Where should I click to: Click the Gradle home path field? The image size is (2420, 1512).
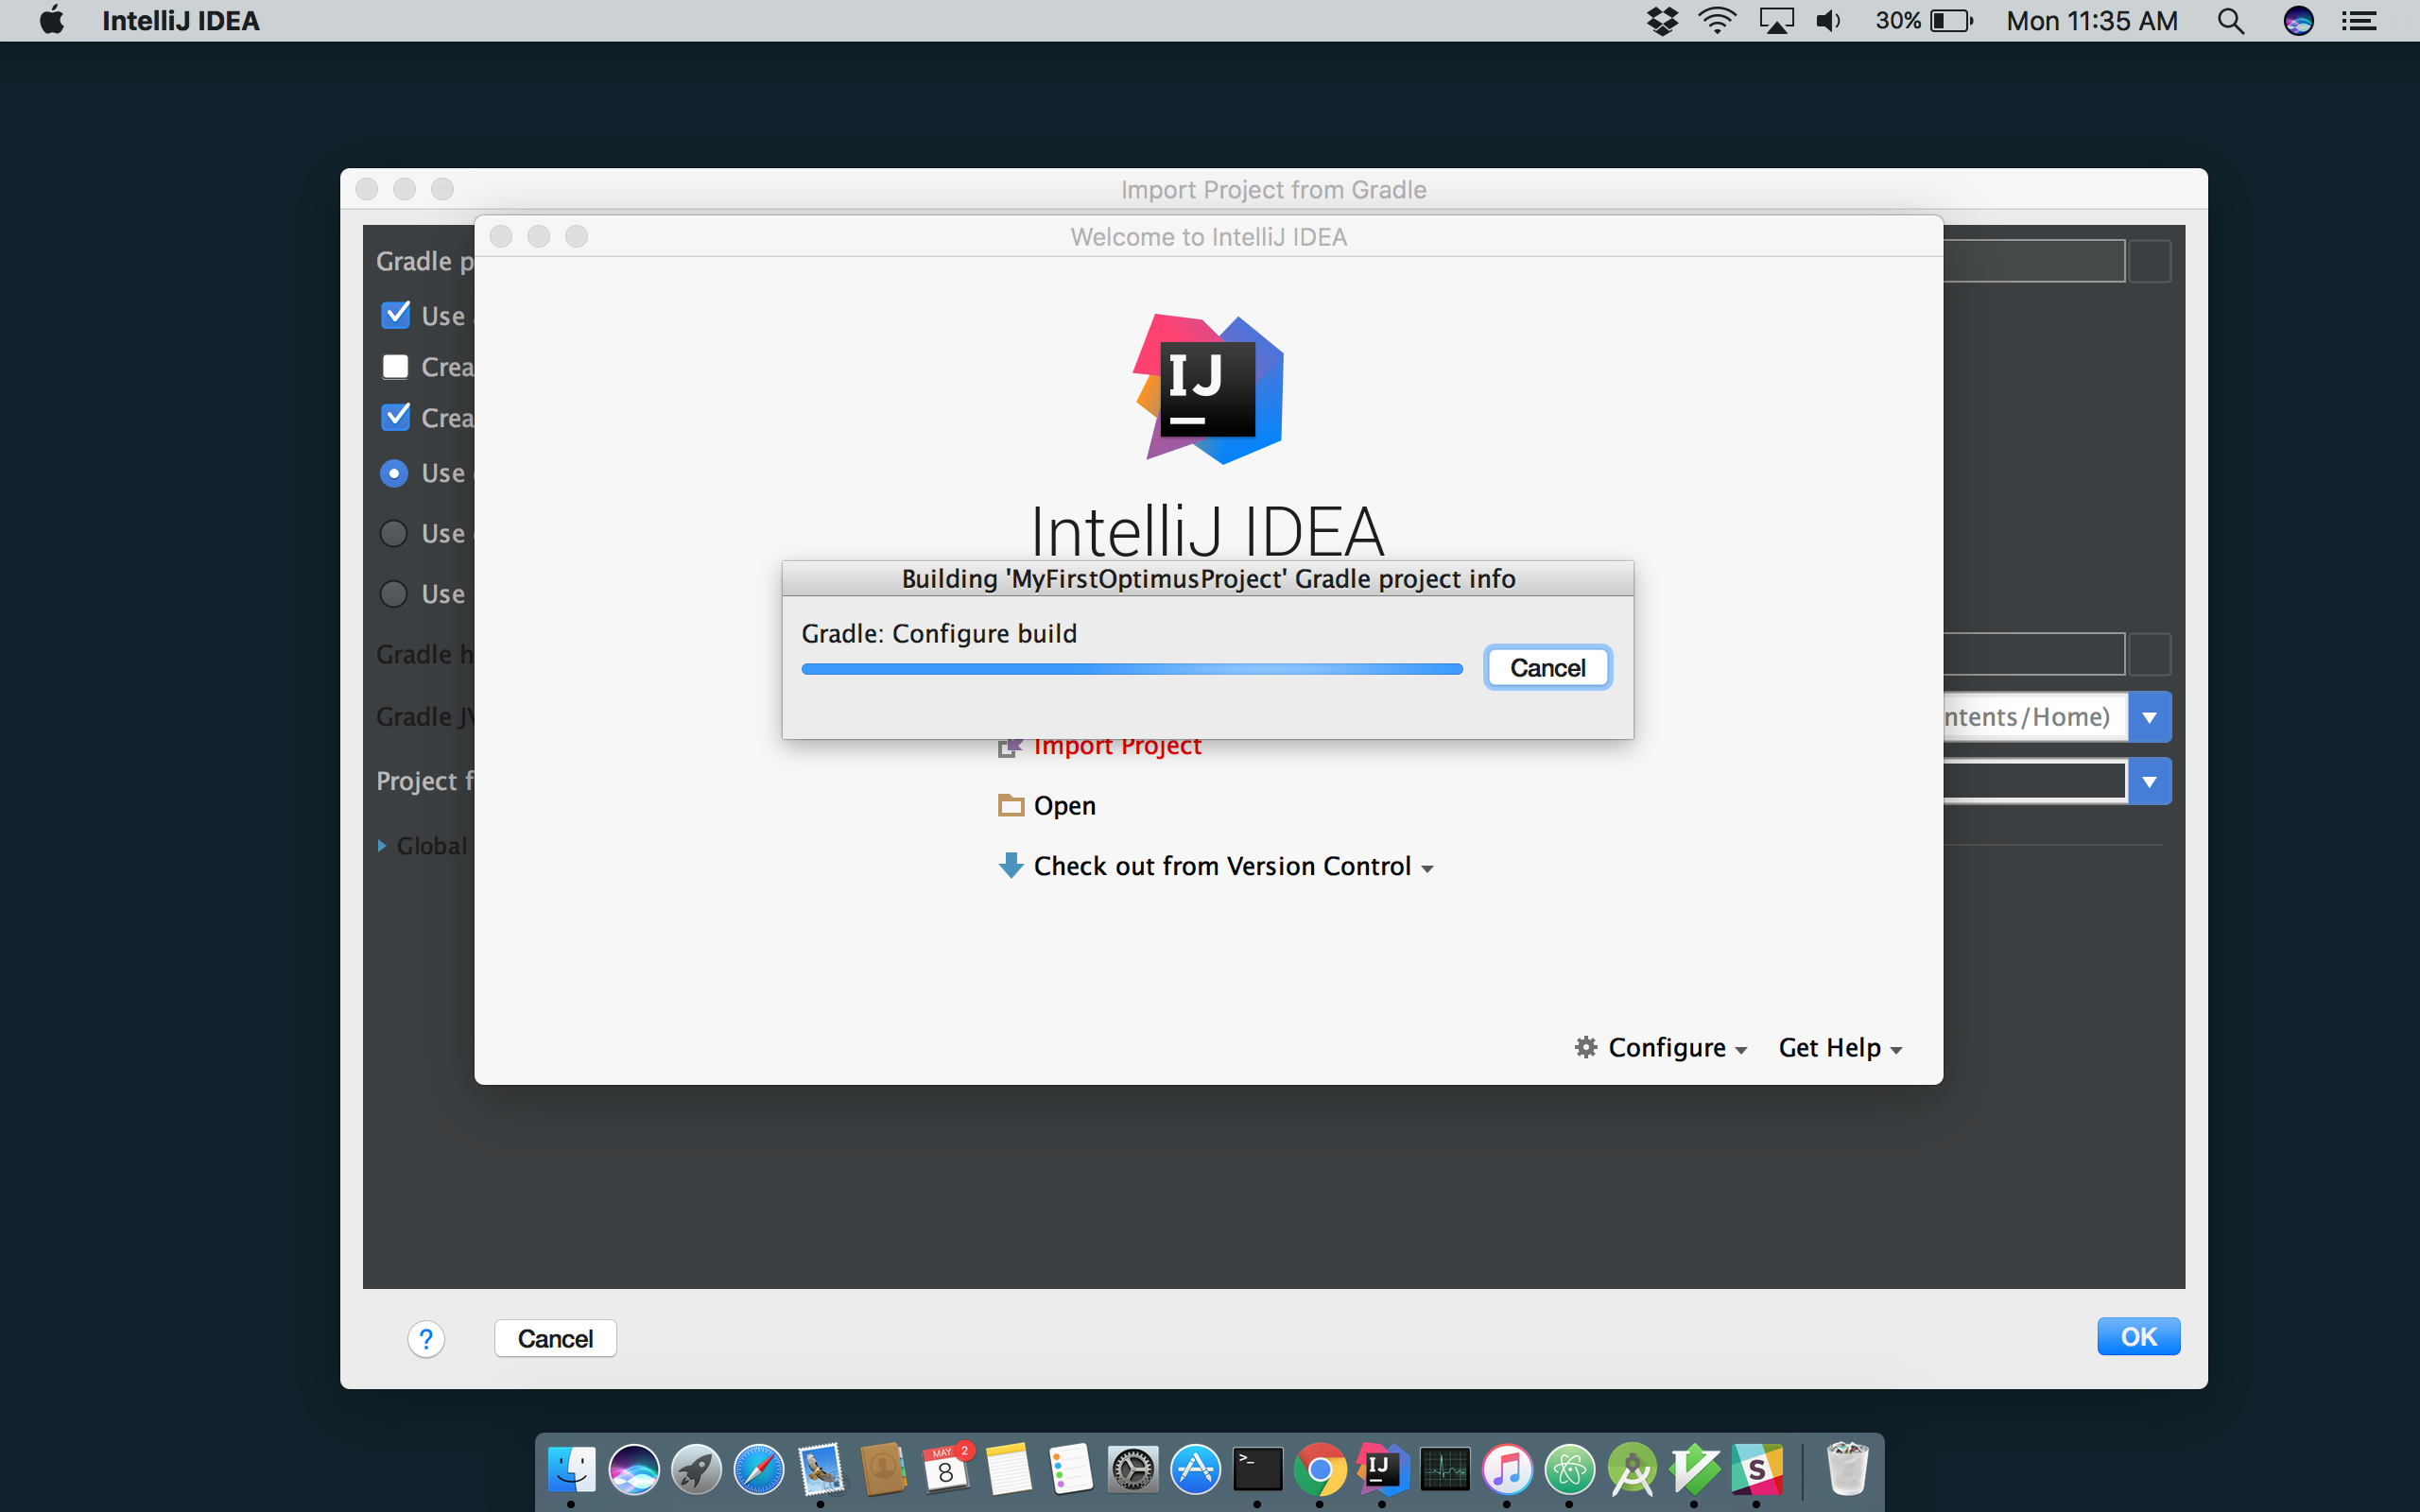(2034, 654)
